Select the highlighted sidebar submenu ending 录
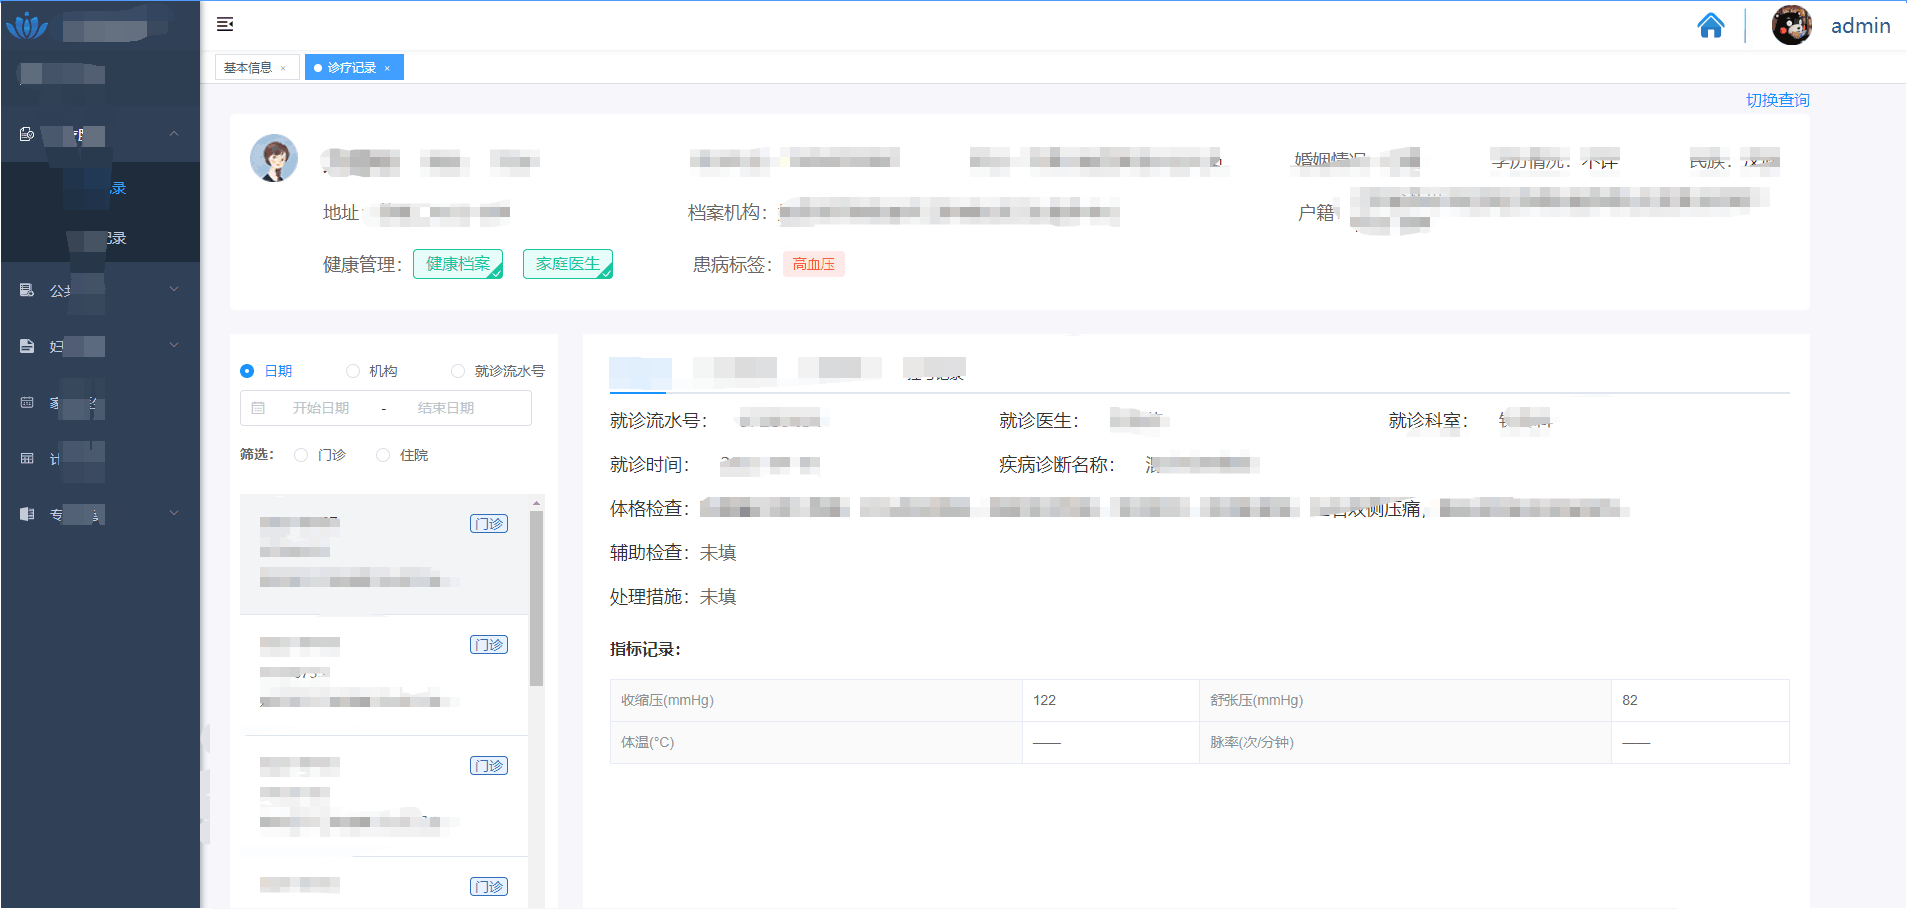The image size is (1907, 909). [x=100, y=188]
